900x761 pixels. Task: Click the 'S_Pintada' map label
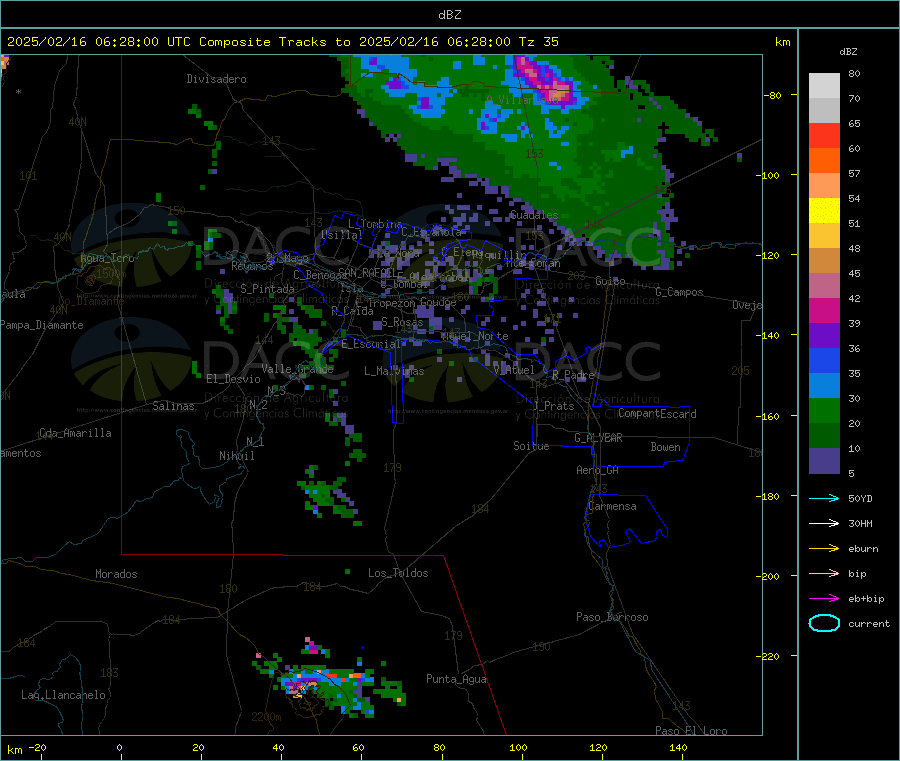click(x=267, y=289)
